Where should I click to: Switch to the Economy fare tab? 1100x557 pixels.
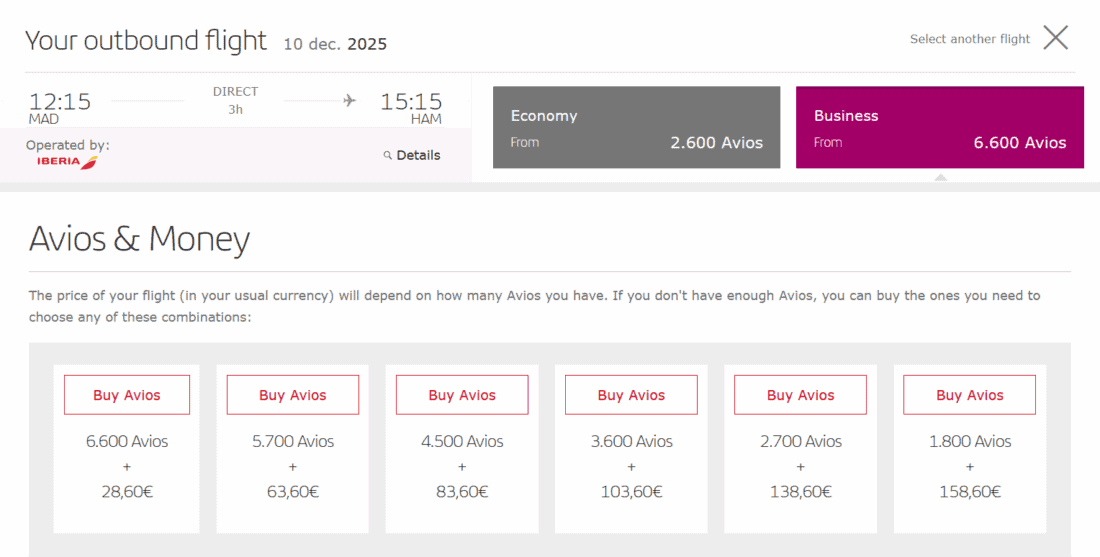pyautogui.click(x=636, y=127)
